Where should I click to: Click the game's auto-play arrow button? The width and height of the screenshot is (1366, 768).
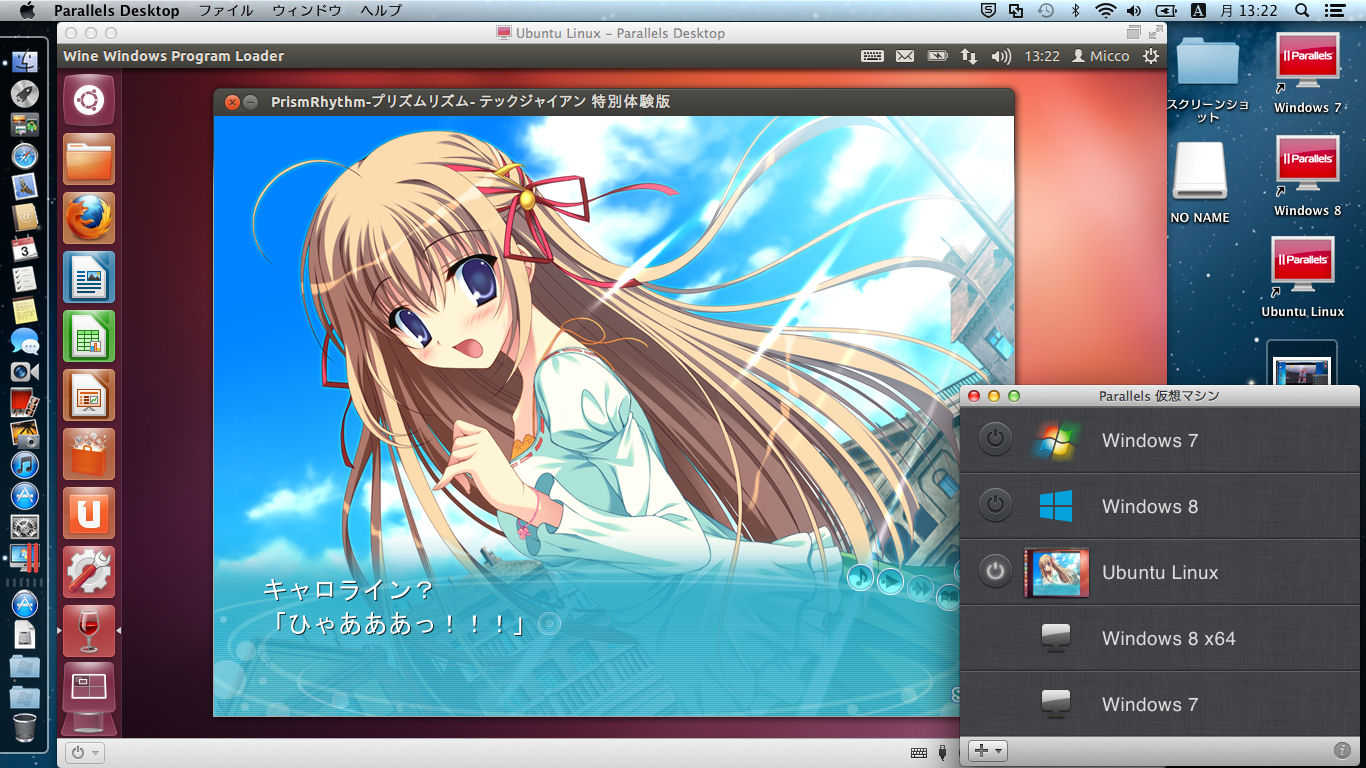tap(890, 580)
